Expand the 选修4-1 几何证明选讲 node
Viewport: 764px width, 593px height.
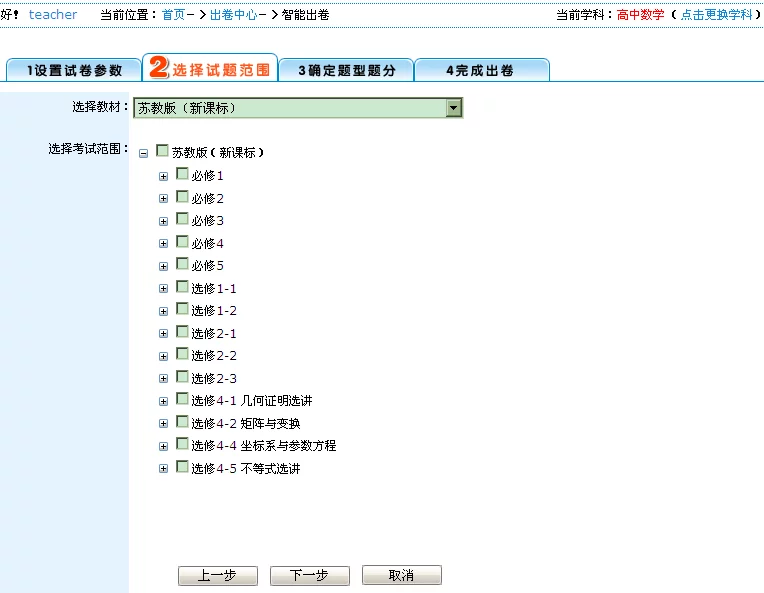(164, 401)
